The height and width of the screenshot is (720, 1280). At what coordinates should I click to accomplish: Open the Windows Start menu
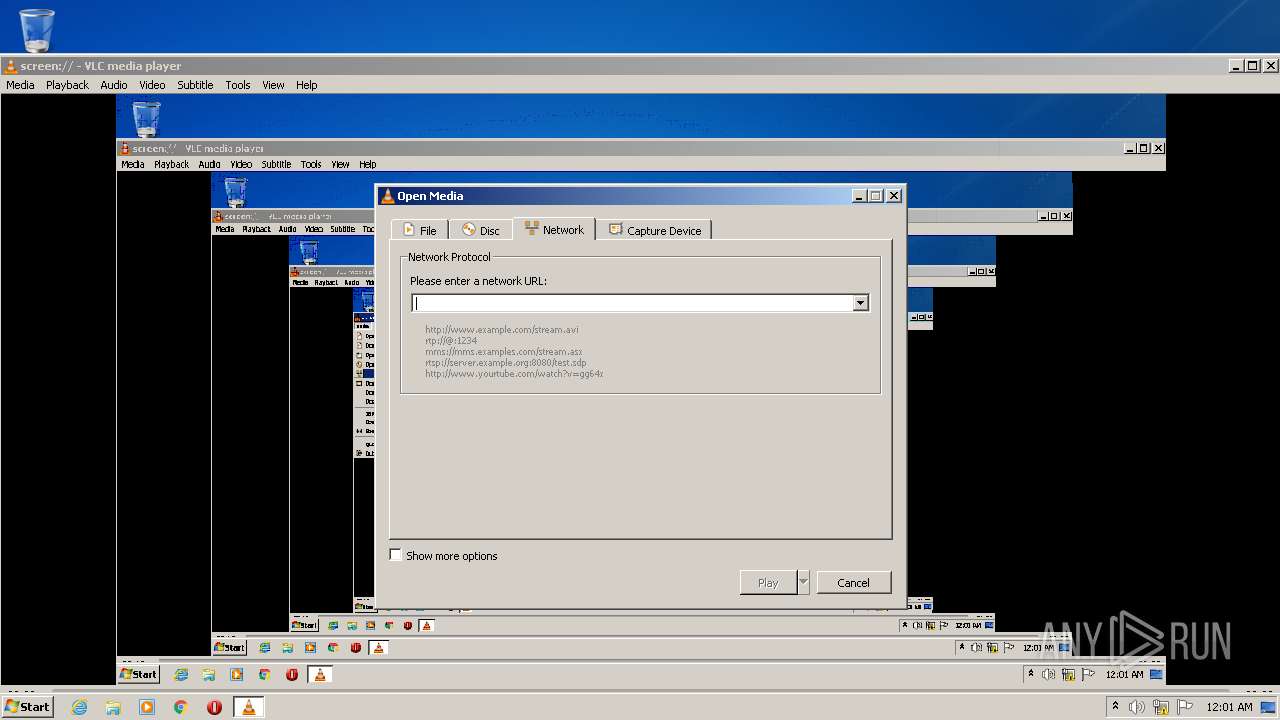pyautogui.click(x=27, y=706)
